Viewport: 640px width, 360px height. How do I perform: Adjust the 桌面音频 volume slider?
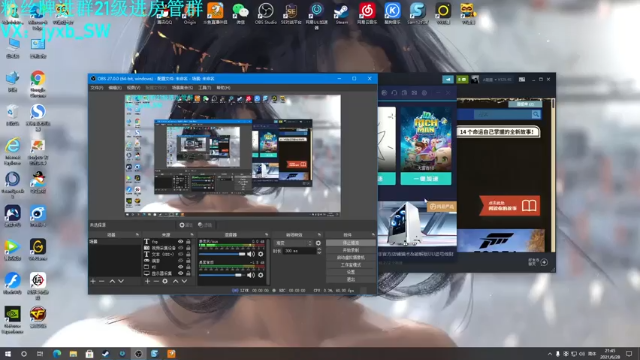[x=222, y=275]
